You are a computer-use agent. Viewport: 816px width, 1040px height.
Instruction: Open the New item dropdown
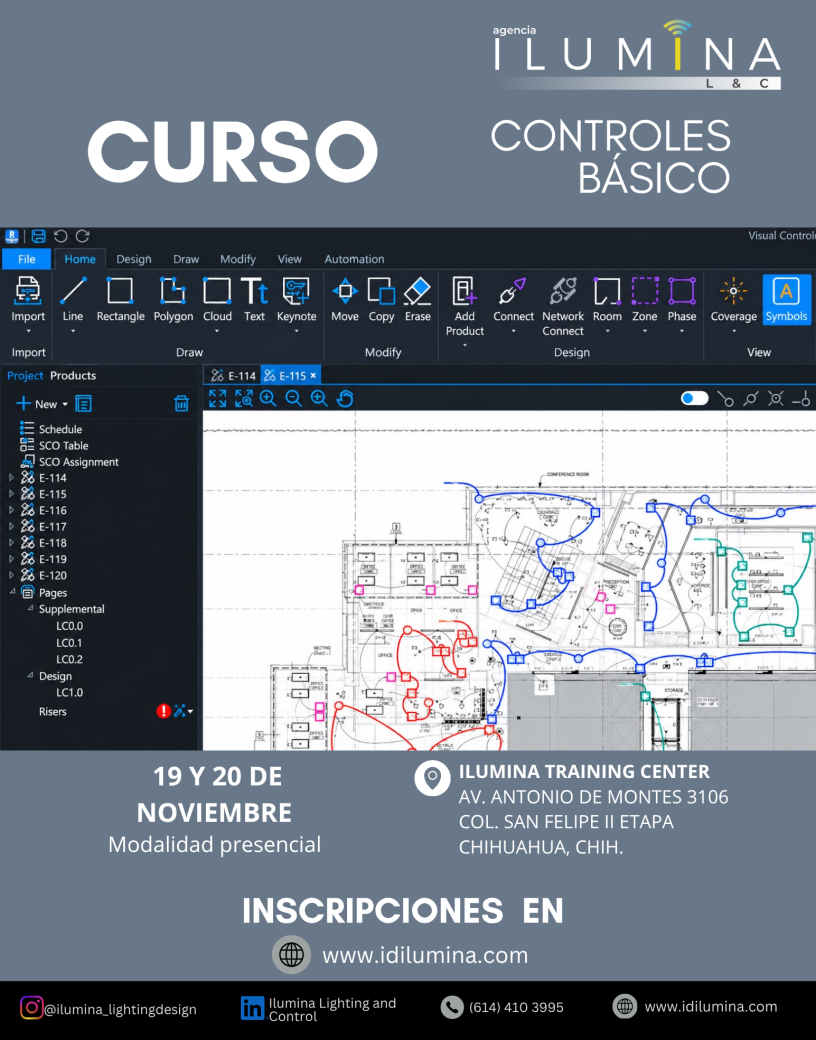click(65, 404)
